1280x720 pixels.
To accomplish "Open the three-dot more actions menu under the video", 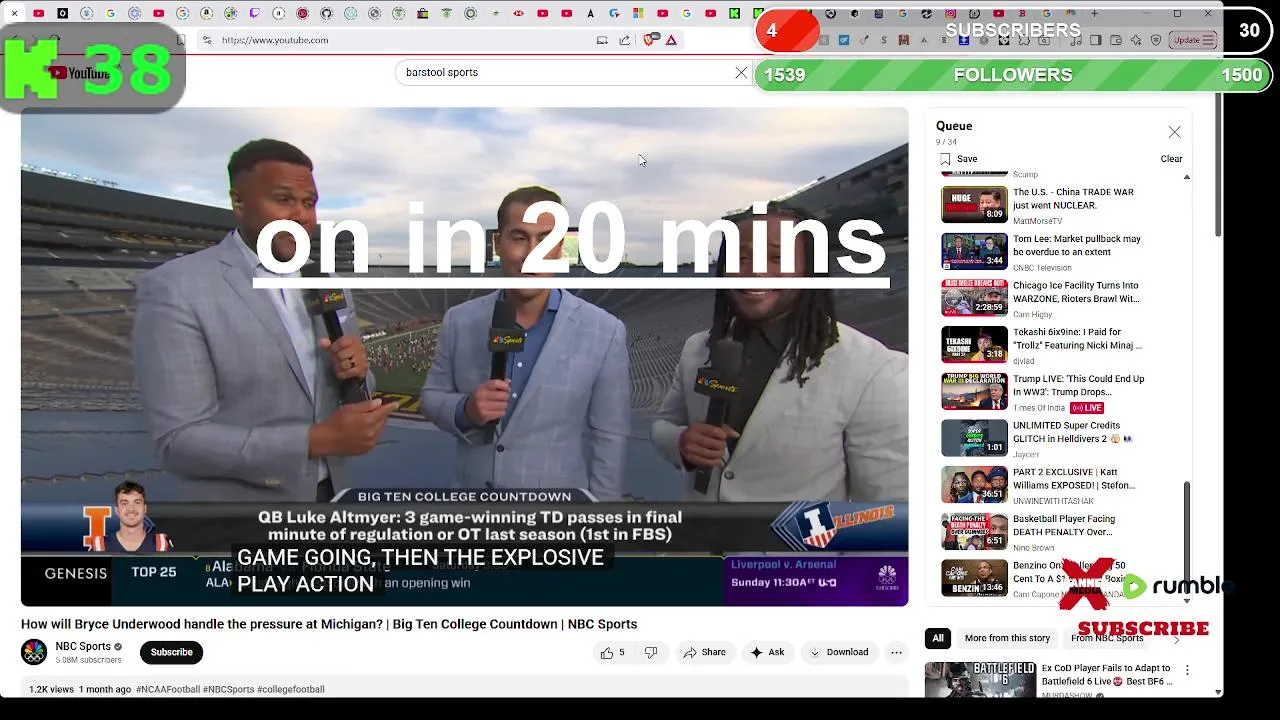I will pyautogui.click(x=896, y=653).
